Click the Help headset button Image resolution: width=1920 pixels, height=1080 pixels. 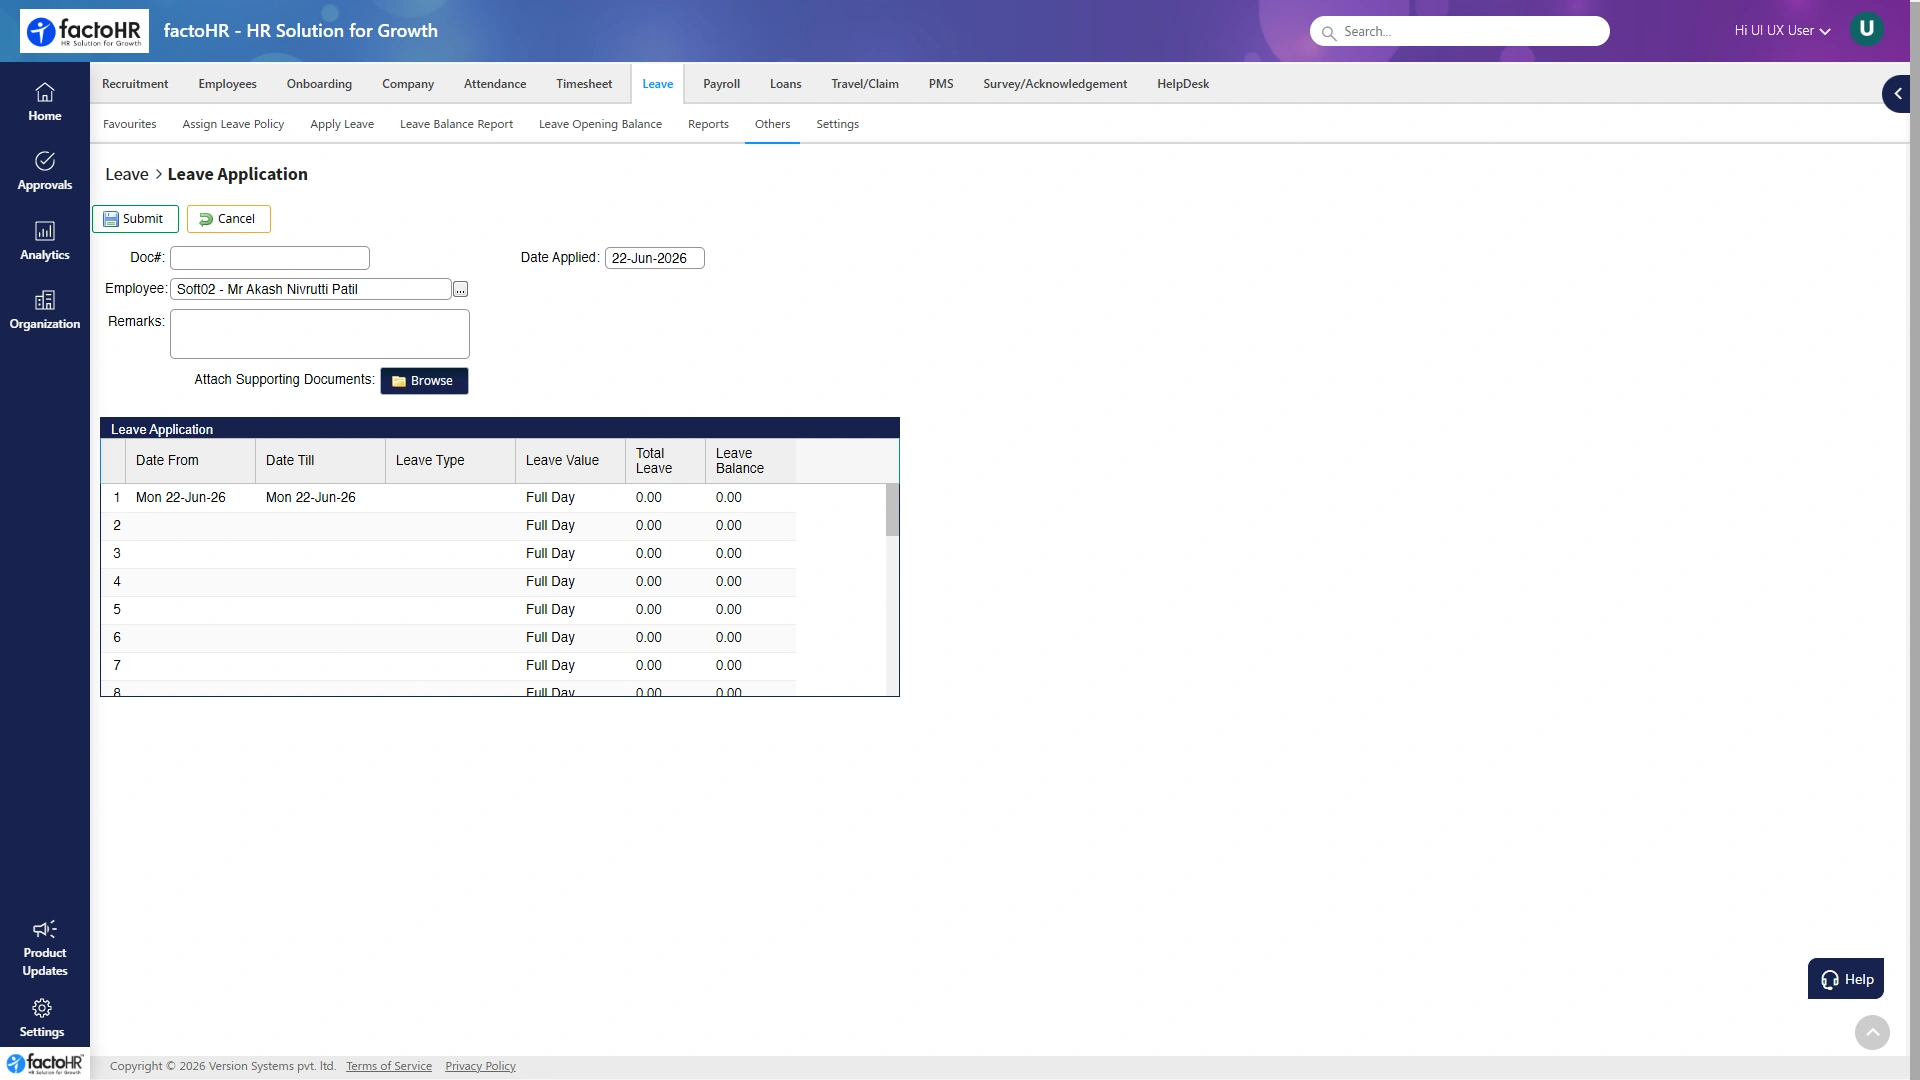(1846, 979)
